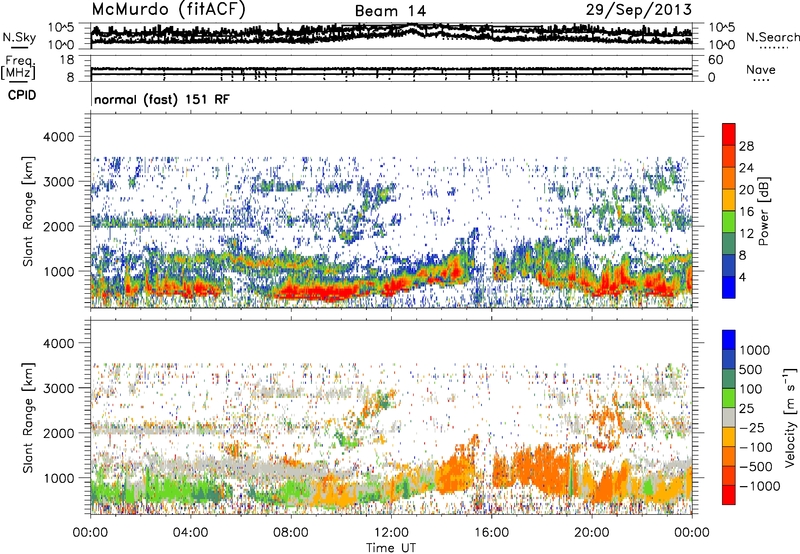
Task: Click the '04:00' time axis tick
Action: [x=190, y=533]
